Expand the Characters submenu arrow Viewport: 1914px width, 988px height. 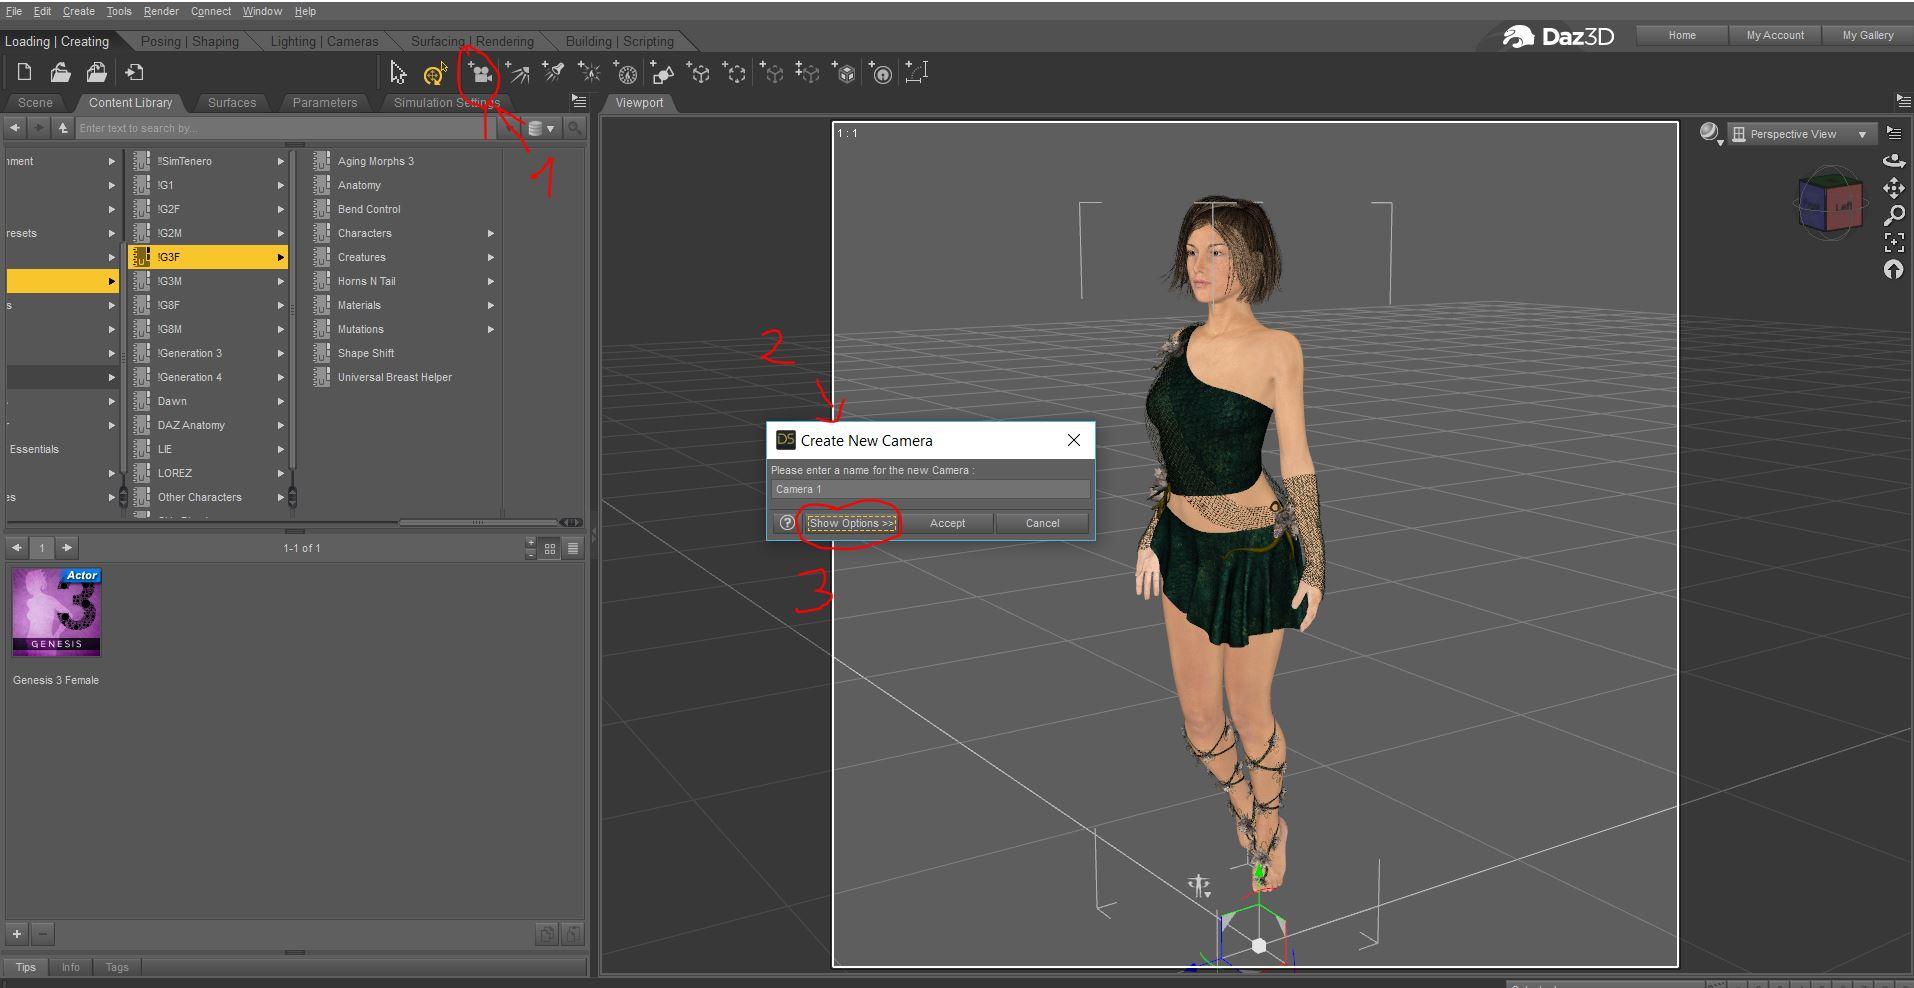[491, 233]
